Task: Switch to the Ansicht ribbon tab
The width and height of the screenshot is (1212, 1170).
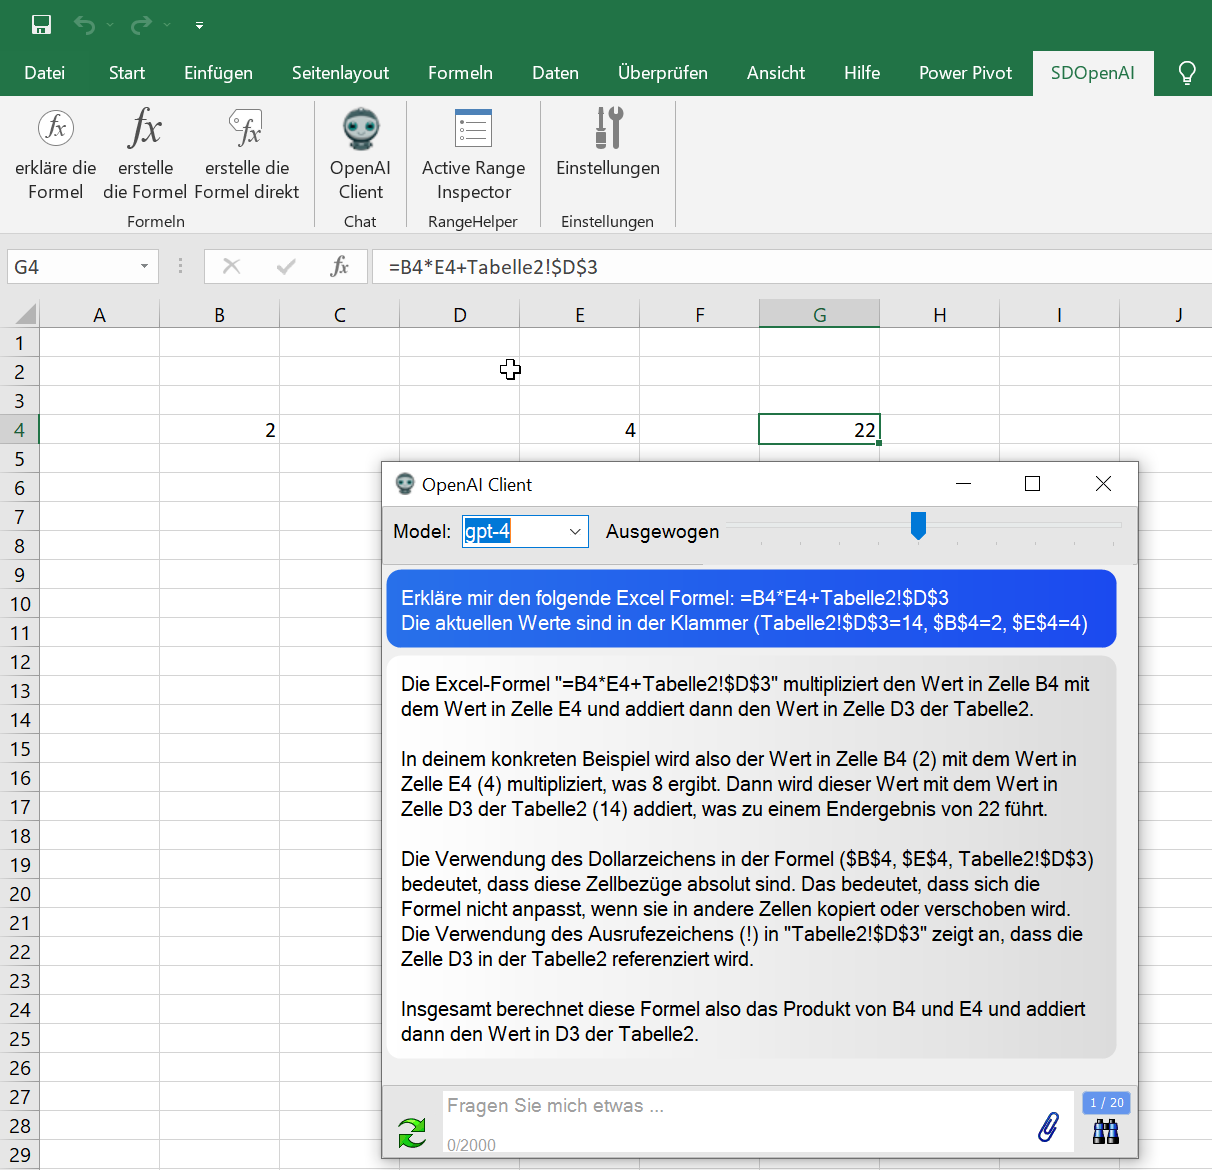Action: [x=776, y=73]
